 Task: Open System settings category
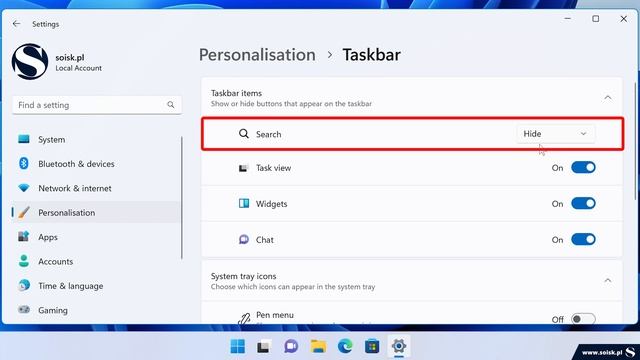click(x=96, y=140)
